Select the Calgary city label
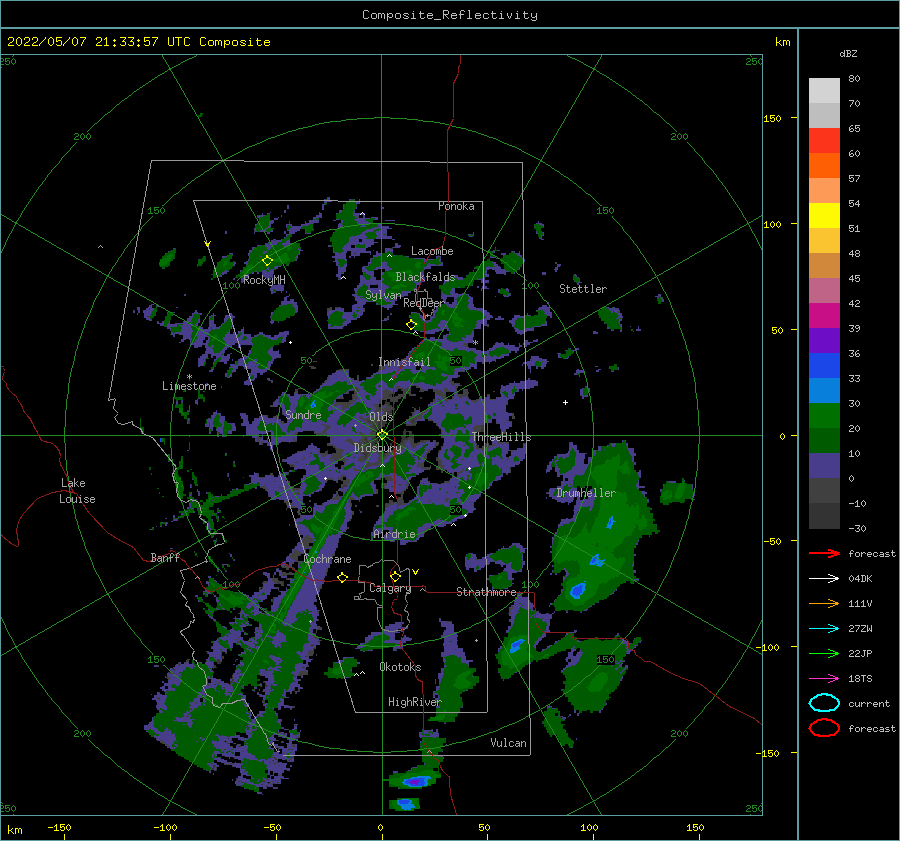 (390, 588)
